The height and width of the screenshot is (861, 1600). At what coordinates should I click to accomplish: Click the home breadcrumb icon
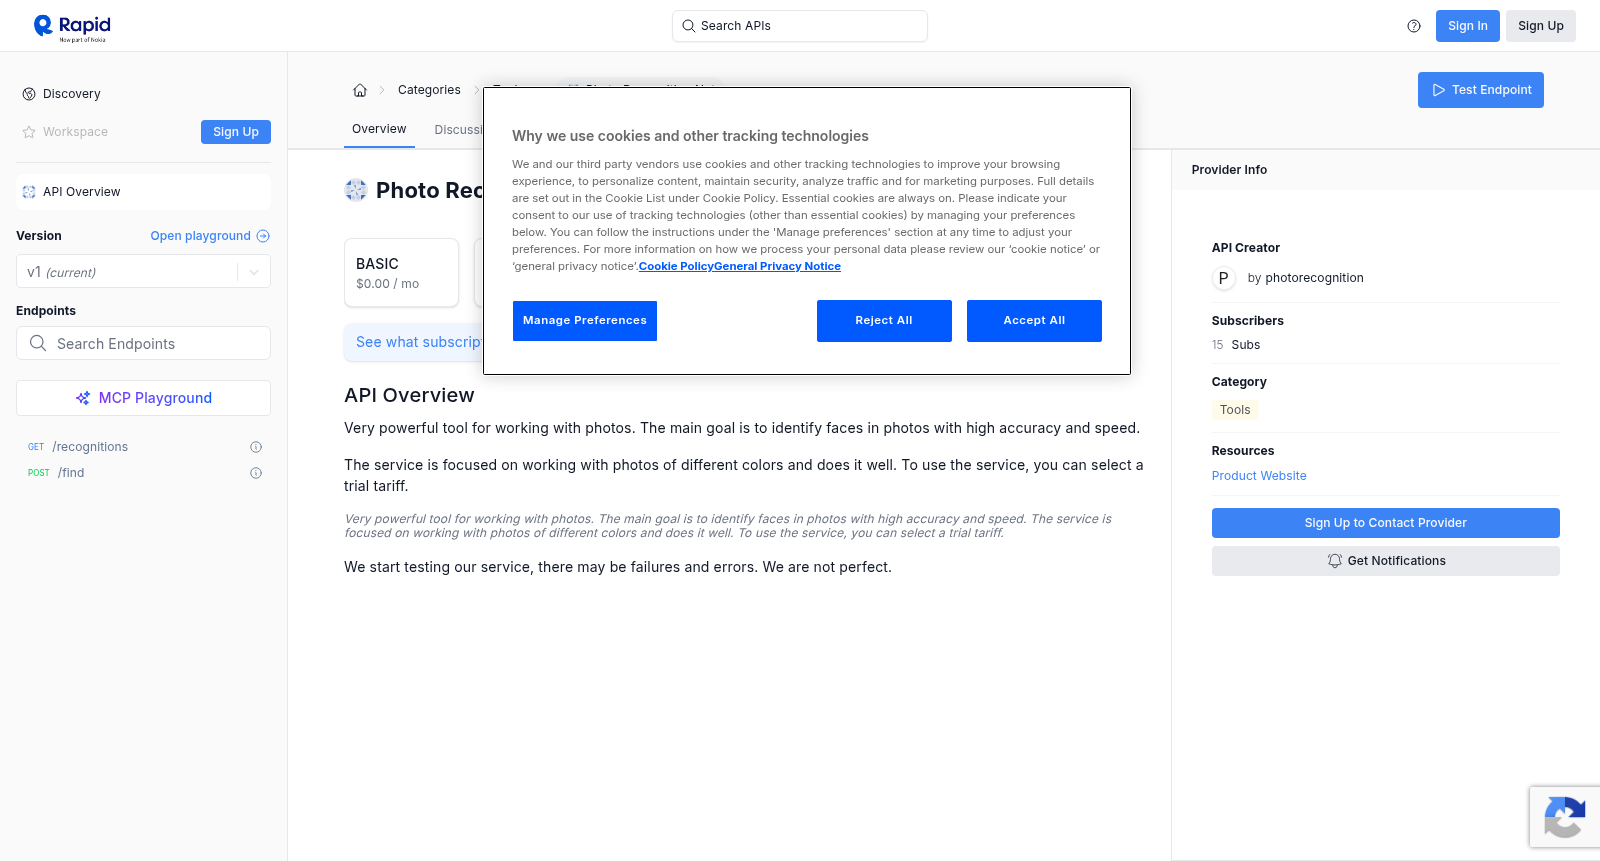pos(360,90)
